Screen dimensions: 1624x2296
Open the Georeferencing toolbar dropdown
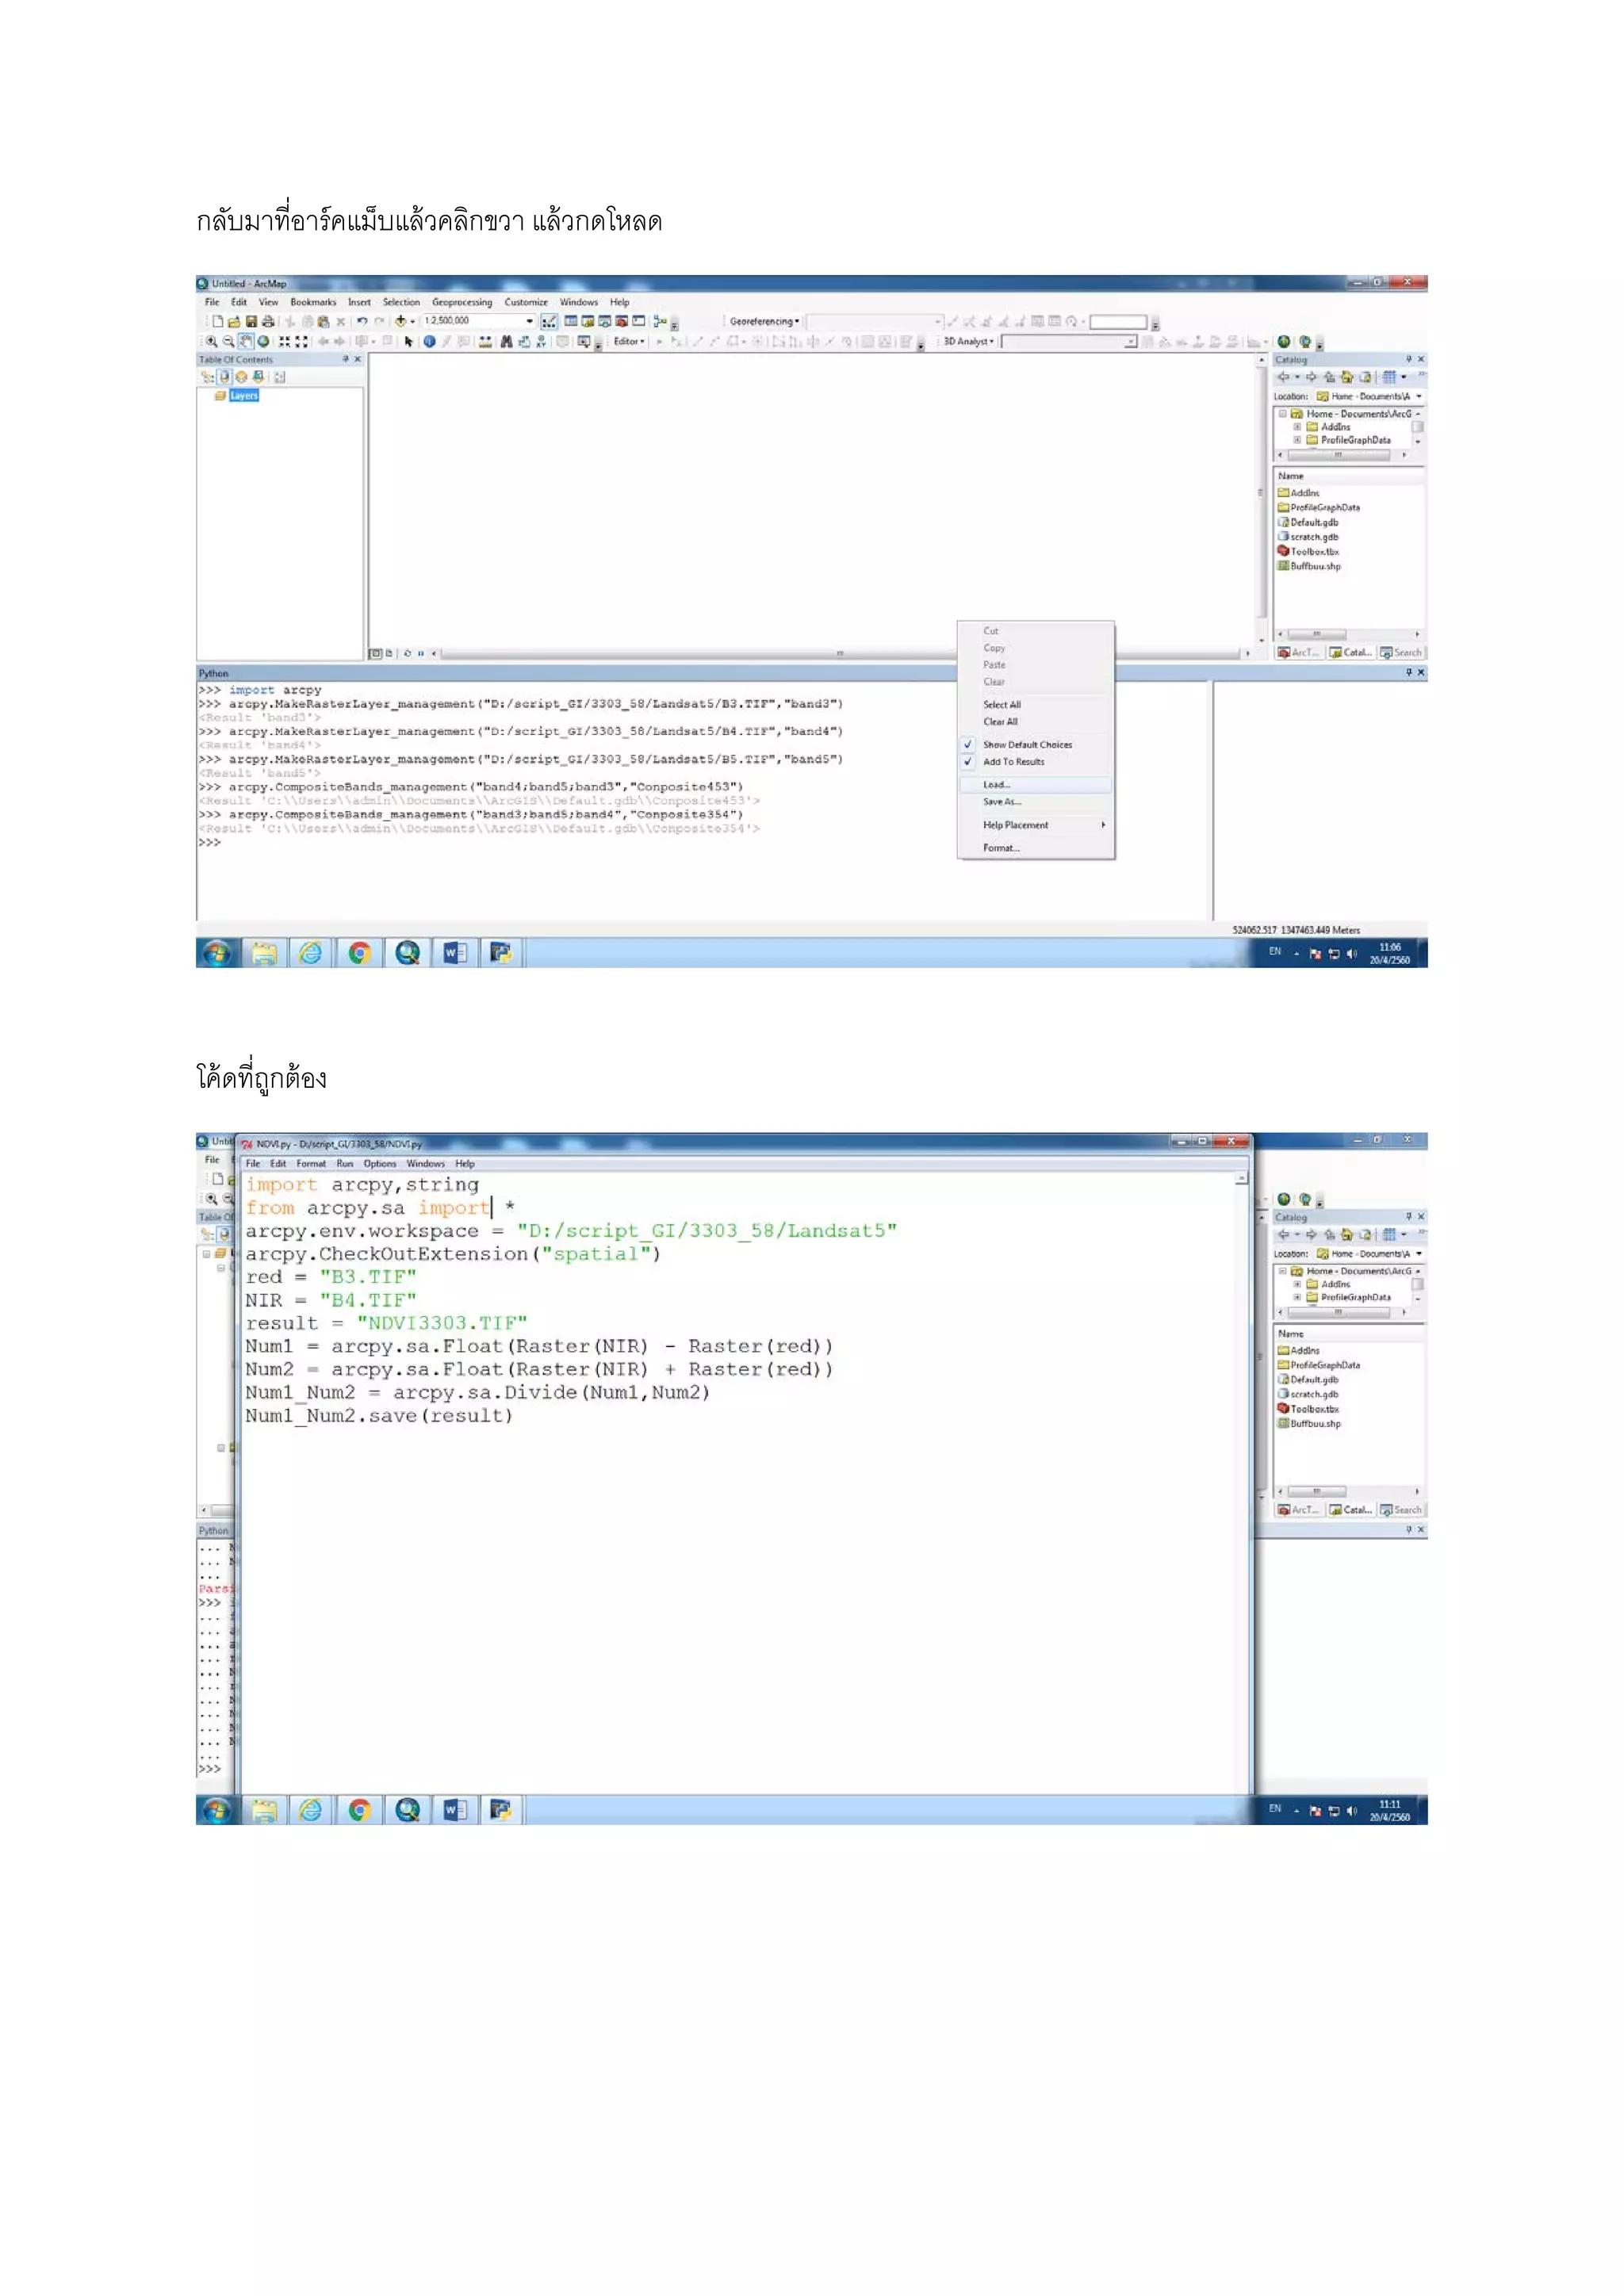(764, 321)
